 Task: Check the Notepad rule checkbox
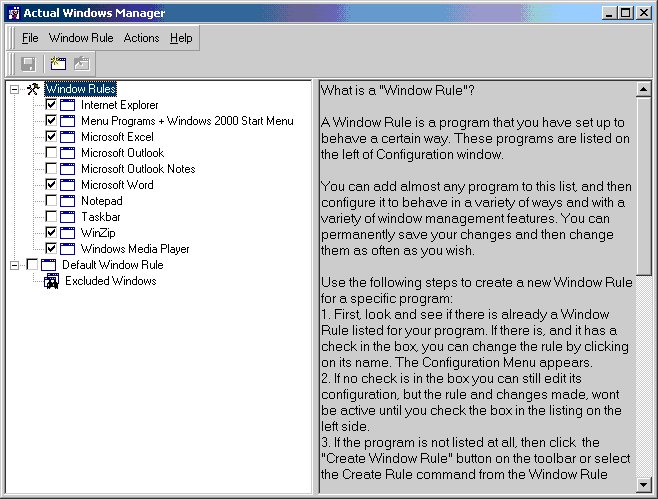51,201
